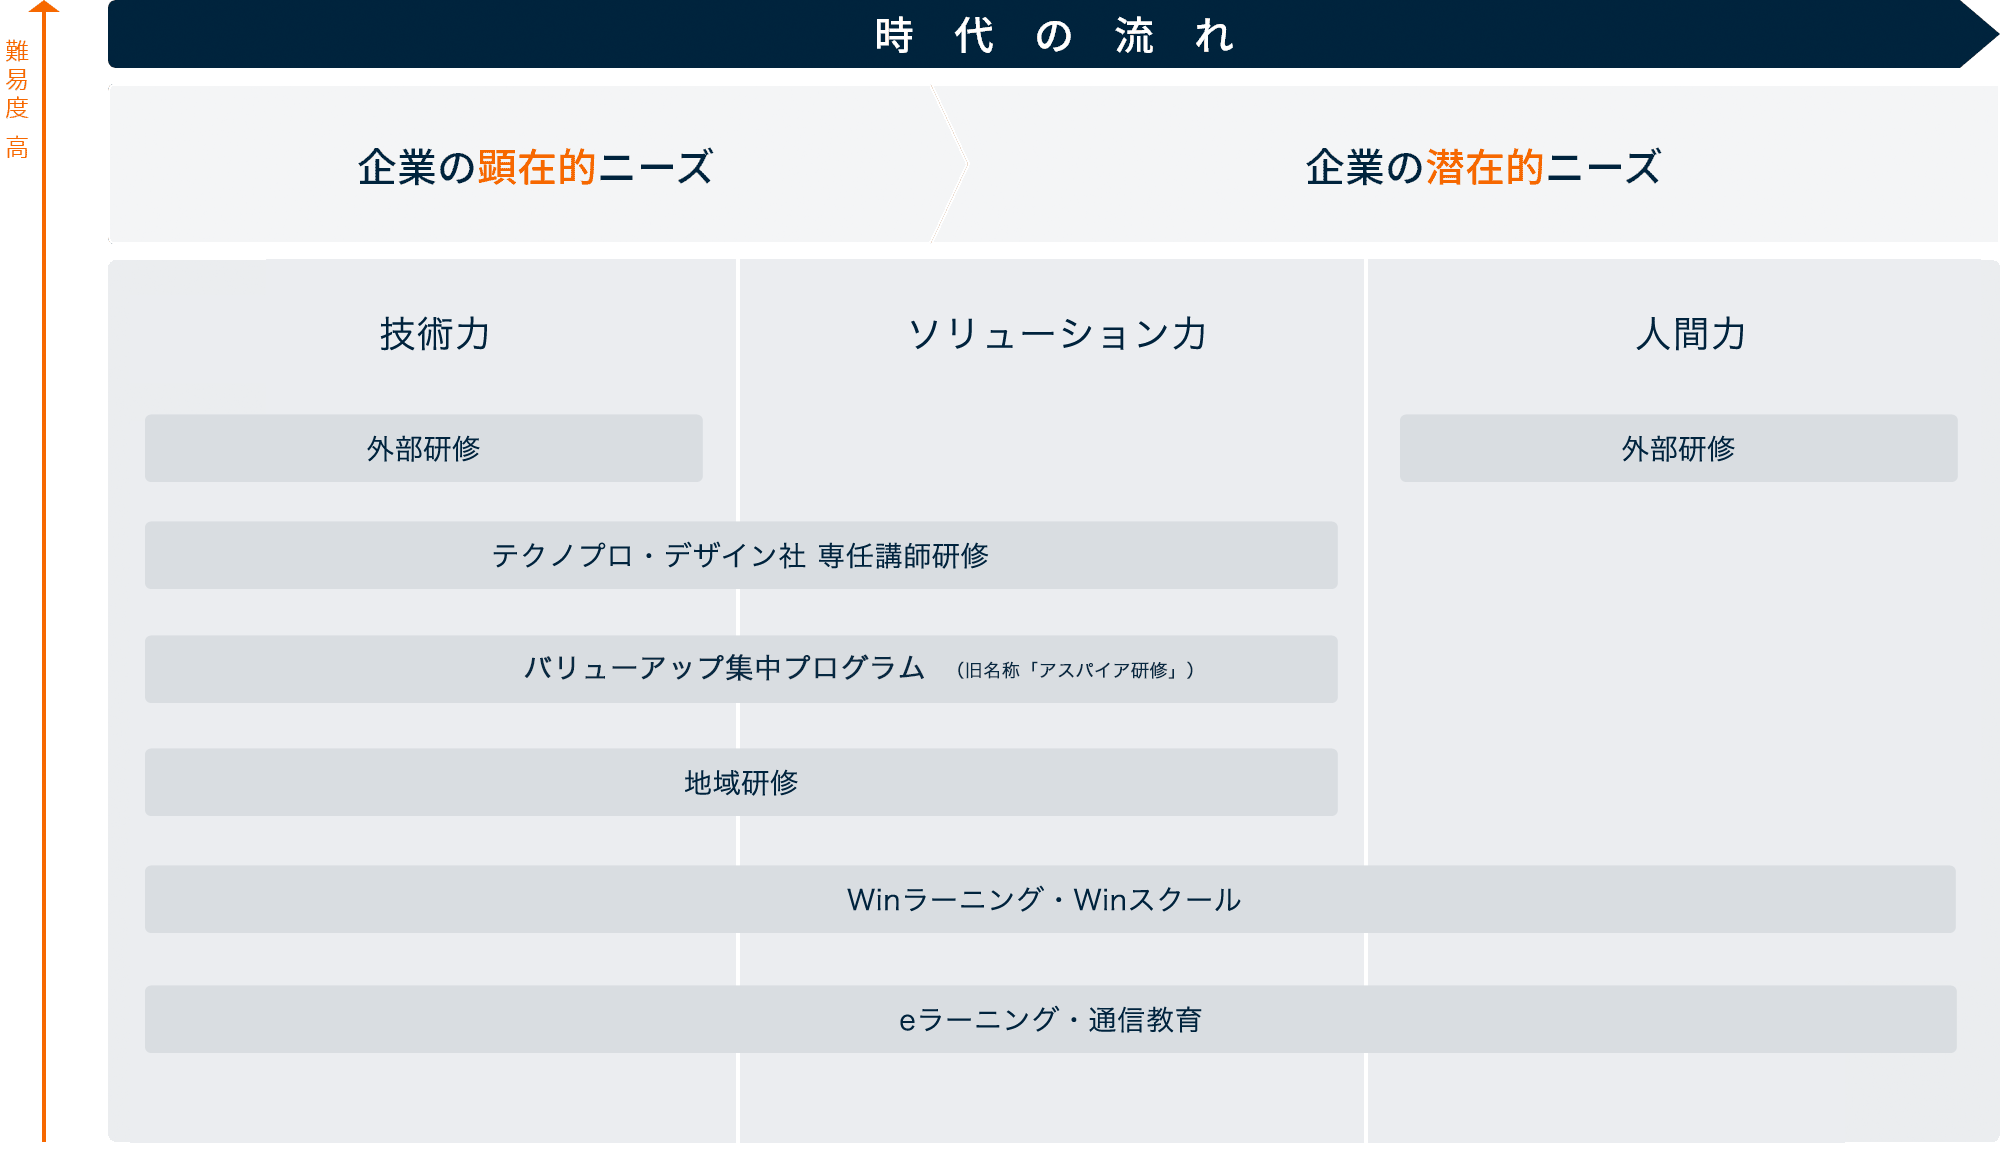Click 外部研修 bar under 人間力

[x=1678, y=448]
